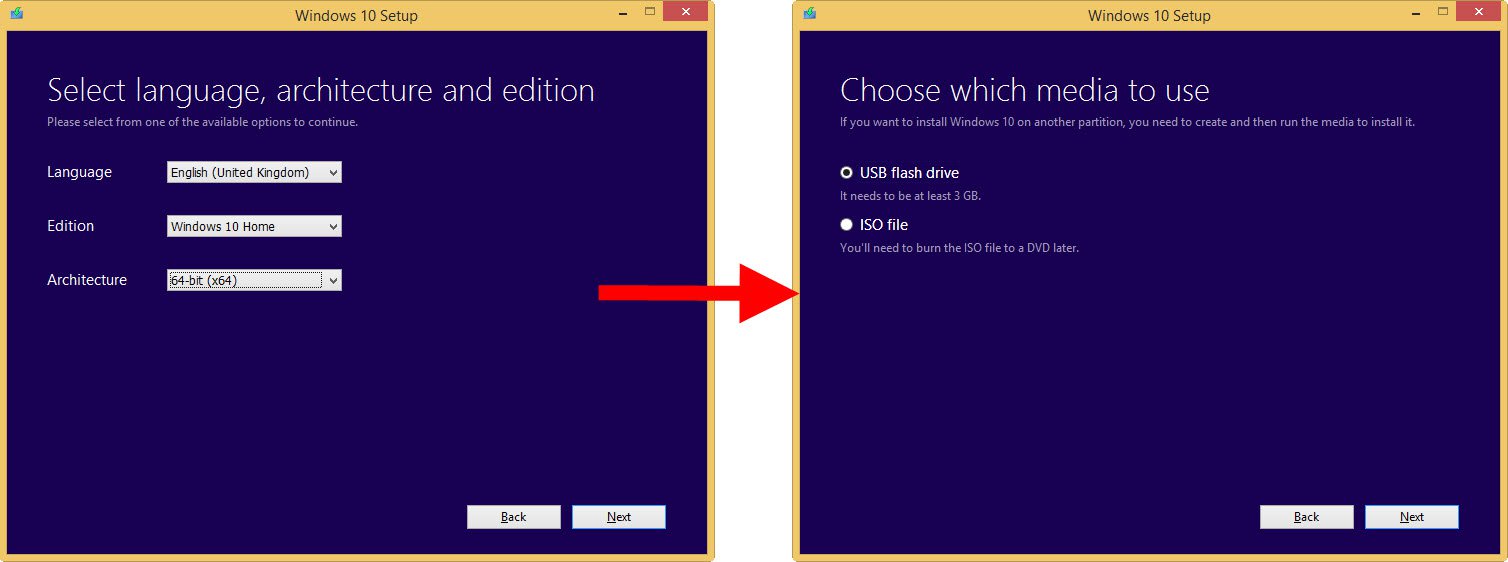Expand the Architecture dropdown showing 64-bit (x64)

tap(254, 280)
